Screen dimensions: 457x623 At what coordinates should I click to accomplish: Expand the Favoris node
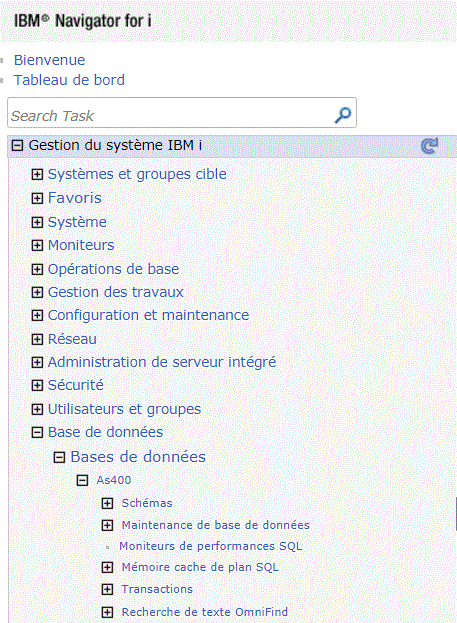click(37, 198)
